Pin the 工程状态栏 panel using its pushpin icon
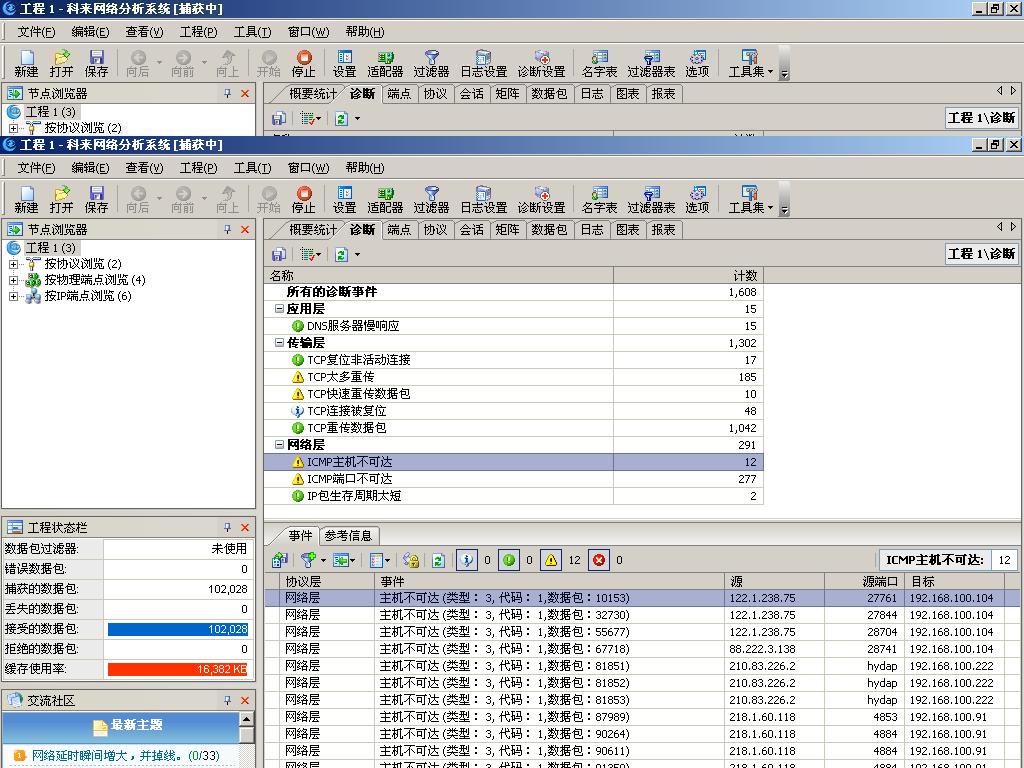Image resolution: width=1024 pixels, height=768 pixels. pyautogui.click(x=228, y=527)
